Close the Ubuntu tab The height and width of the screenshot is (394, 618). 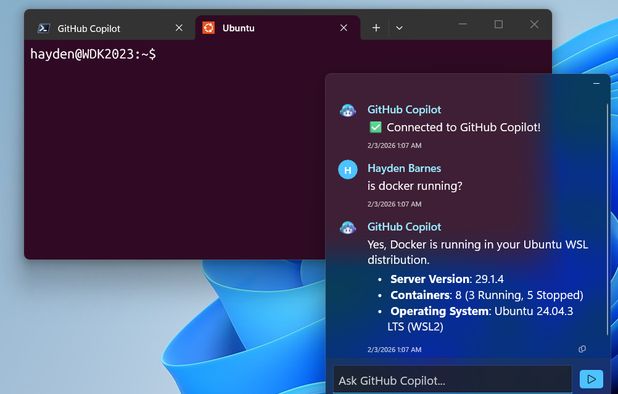click(x=344, y=28)
